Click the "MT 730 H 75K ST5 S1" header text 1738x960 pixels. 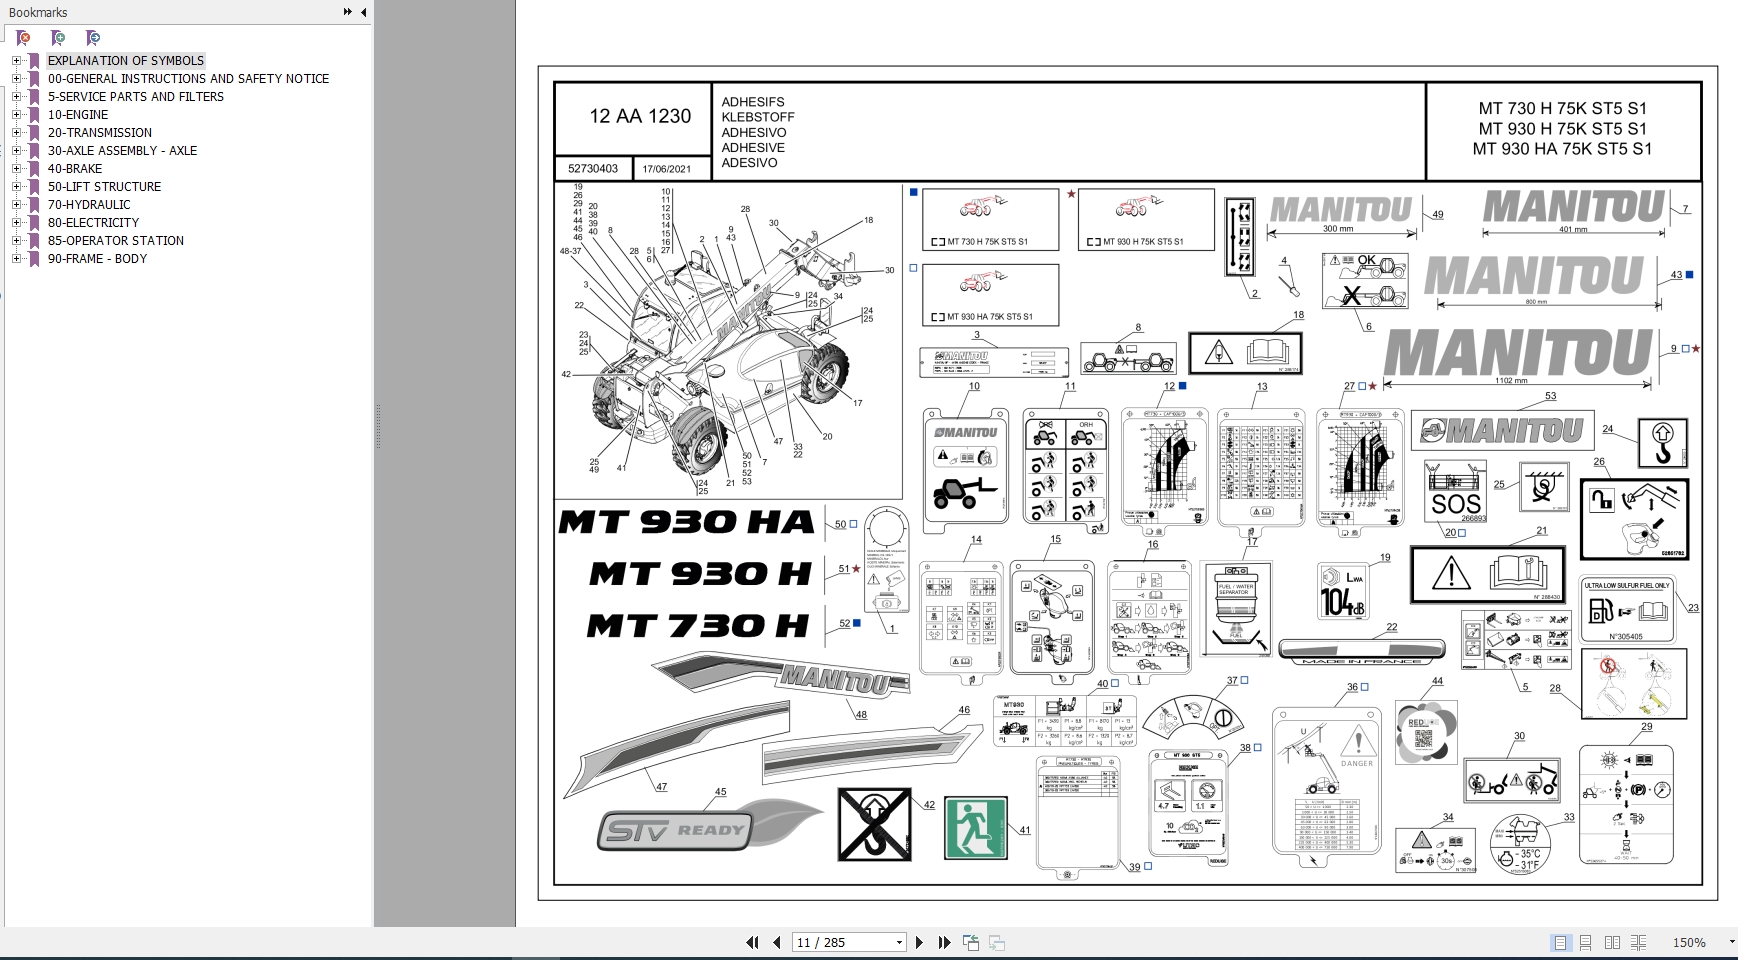tap(1562, 108)
